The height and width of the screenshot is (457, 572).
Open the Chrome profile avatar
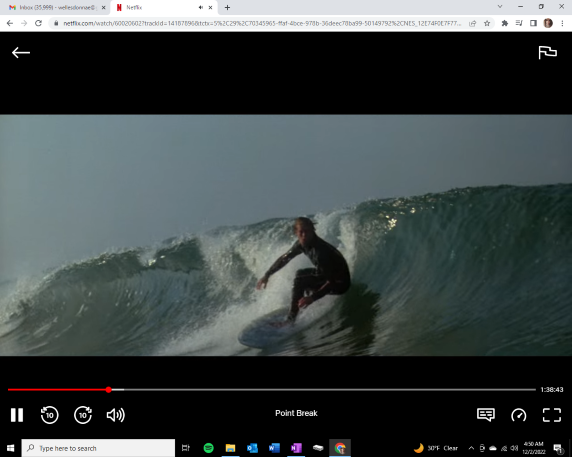[548, 23]
